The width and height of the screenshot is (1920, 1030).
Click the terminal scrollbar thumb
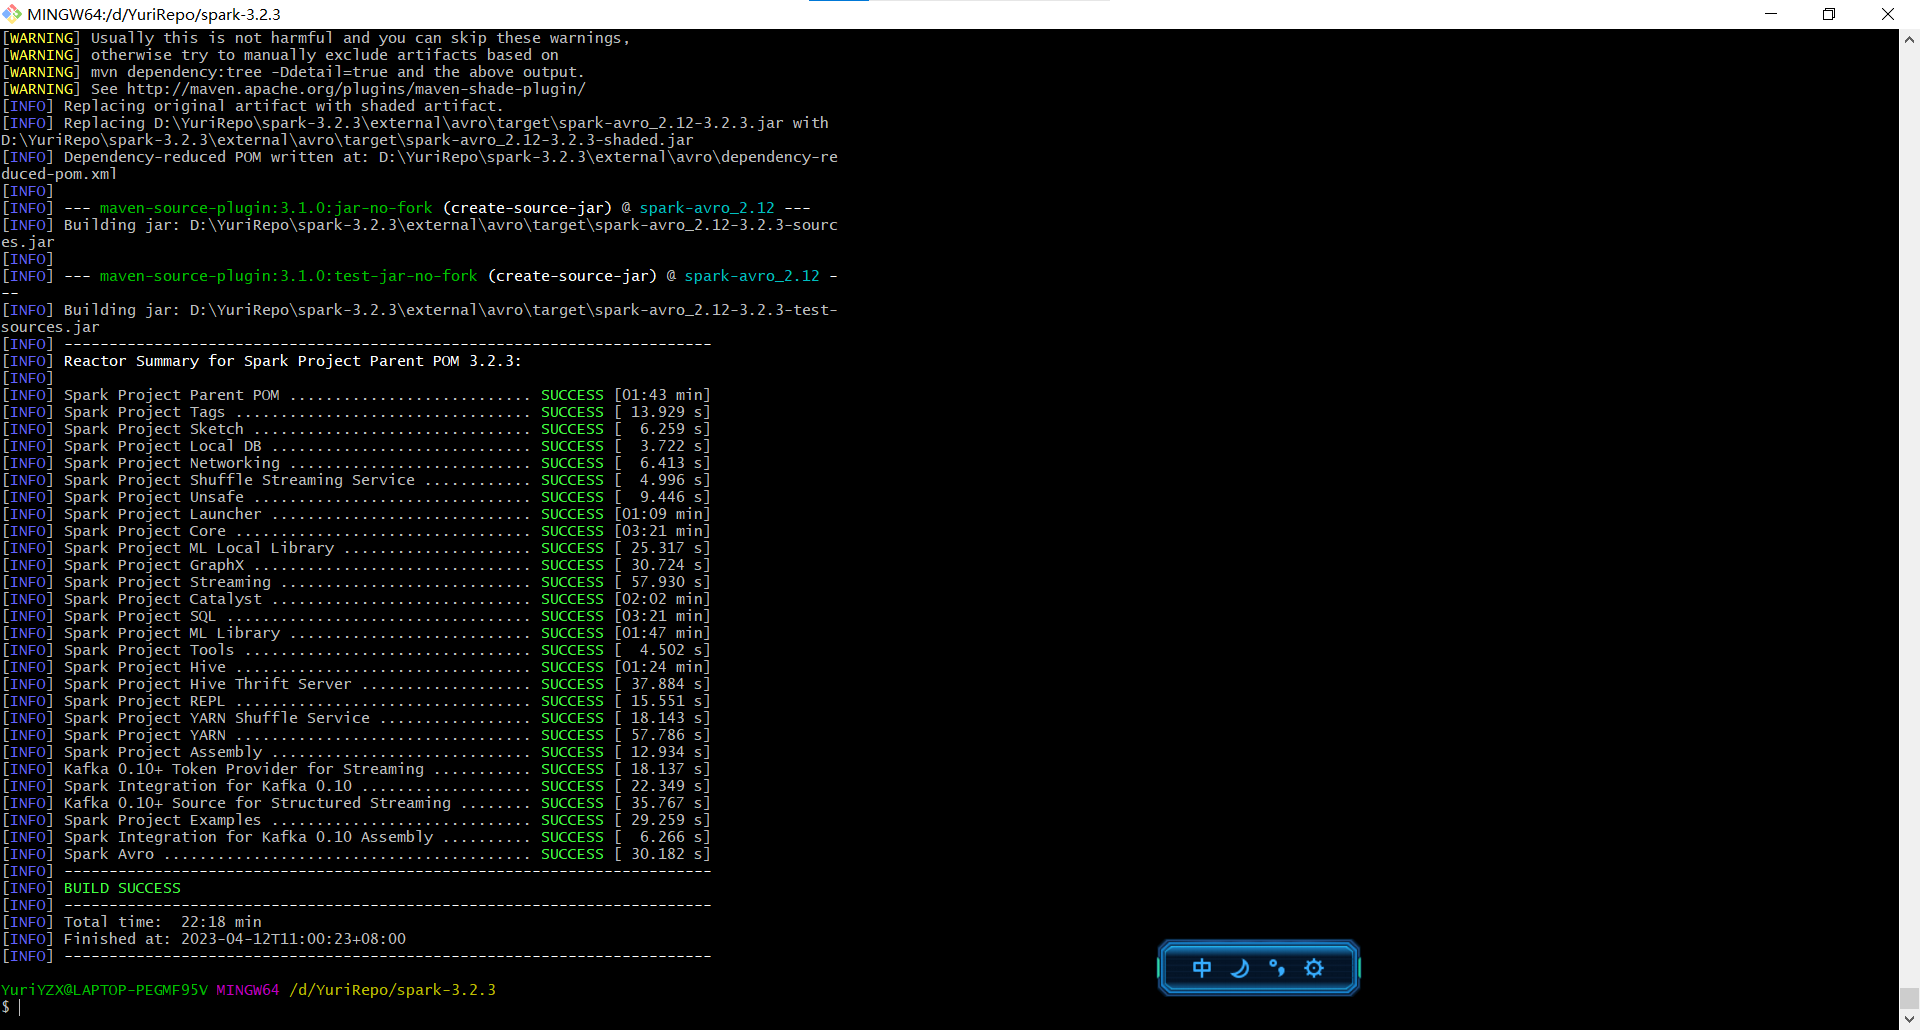(1909, 999)
